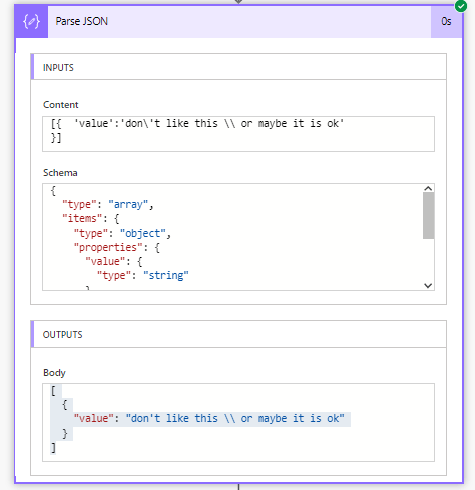
Task: Click the INPUTS section header
Action: 238,67
